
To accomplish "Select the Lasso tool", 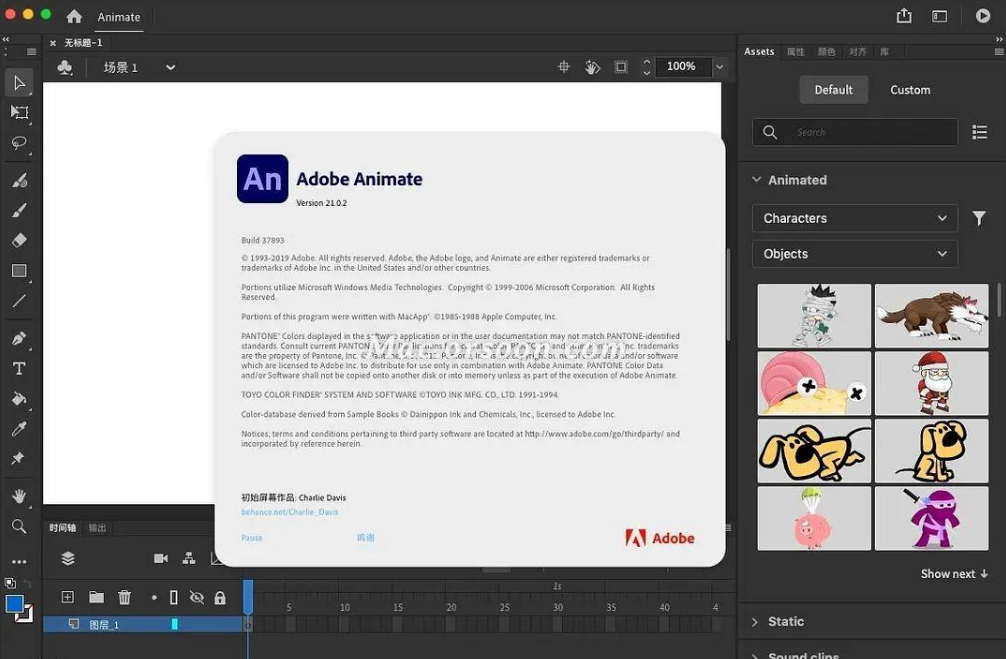I will click(19, 142).
